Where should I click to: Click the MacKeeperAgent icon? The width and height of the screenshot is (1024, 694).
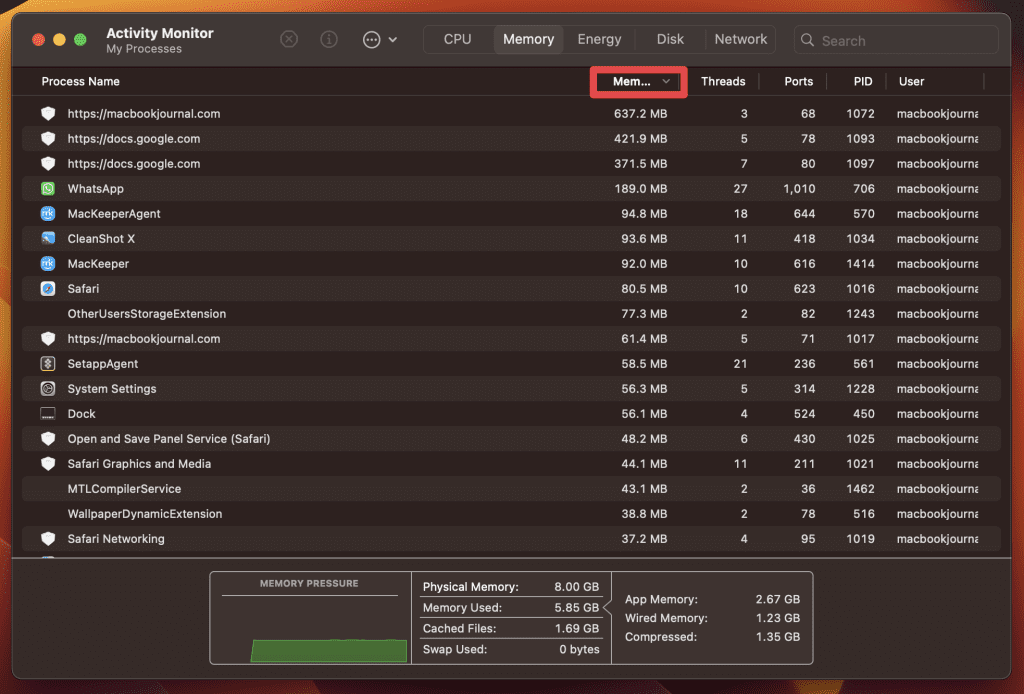point(48,214)
